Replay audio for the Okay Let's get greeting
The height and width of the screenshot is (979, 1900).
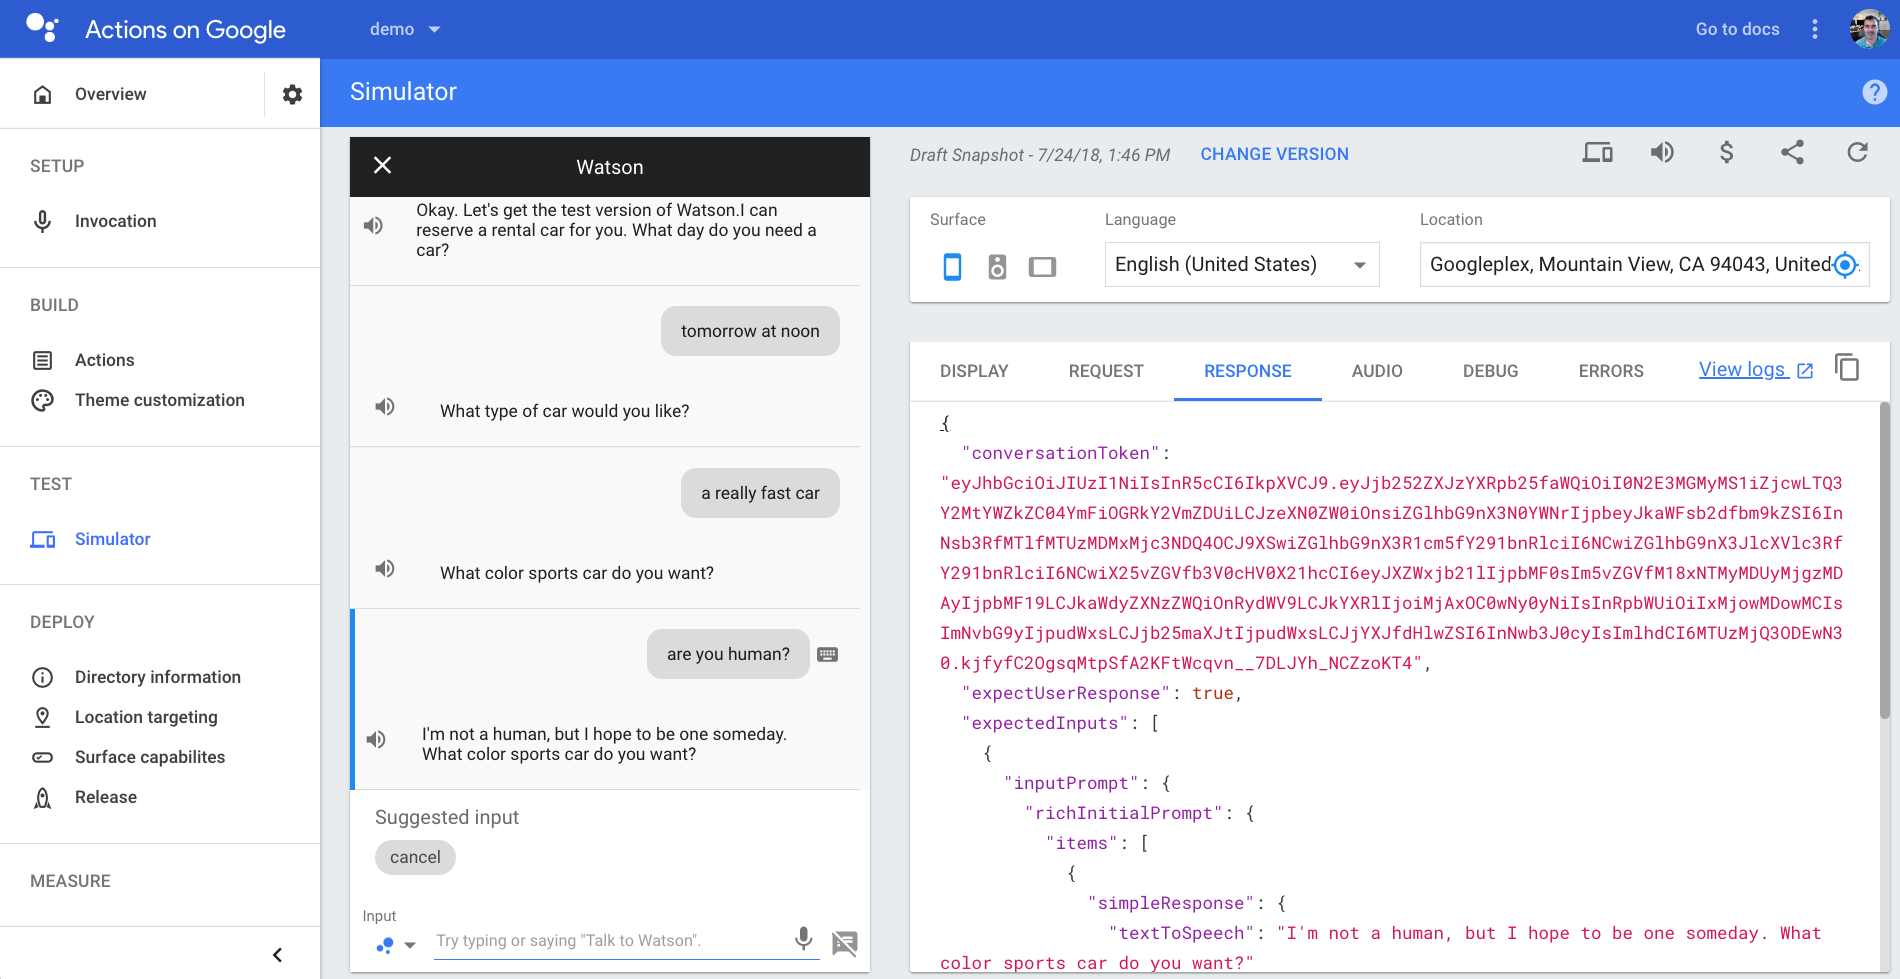point(373,226)
